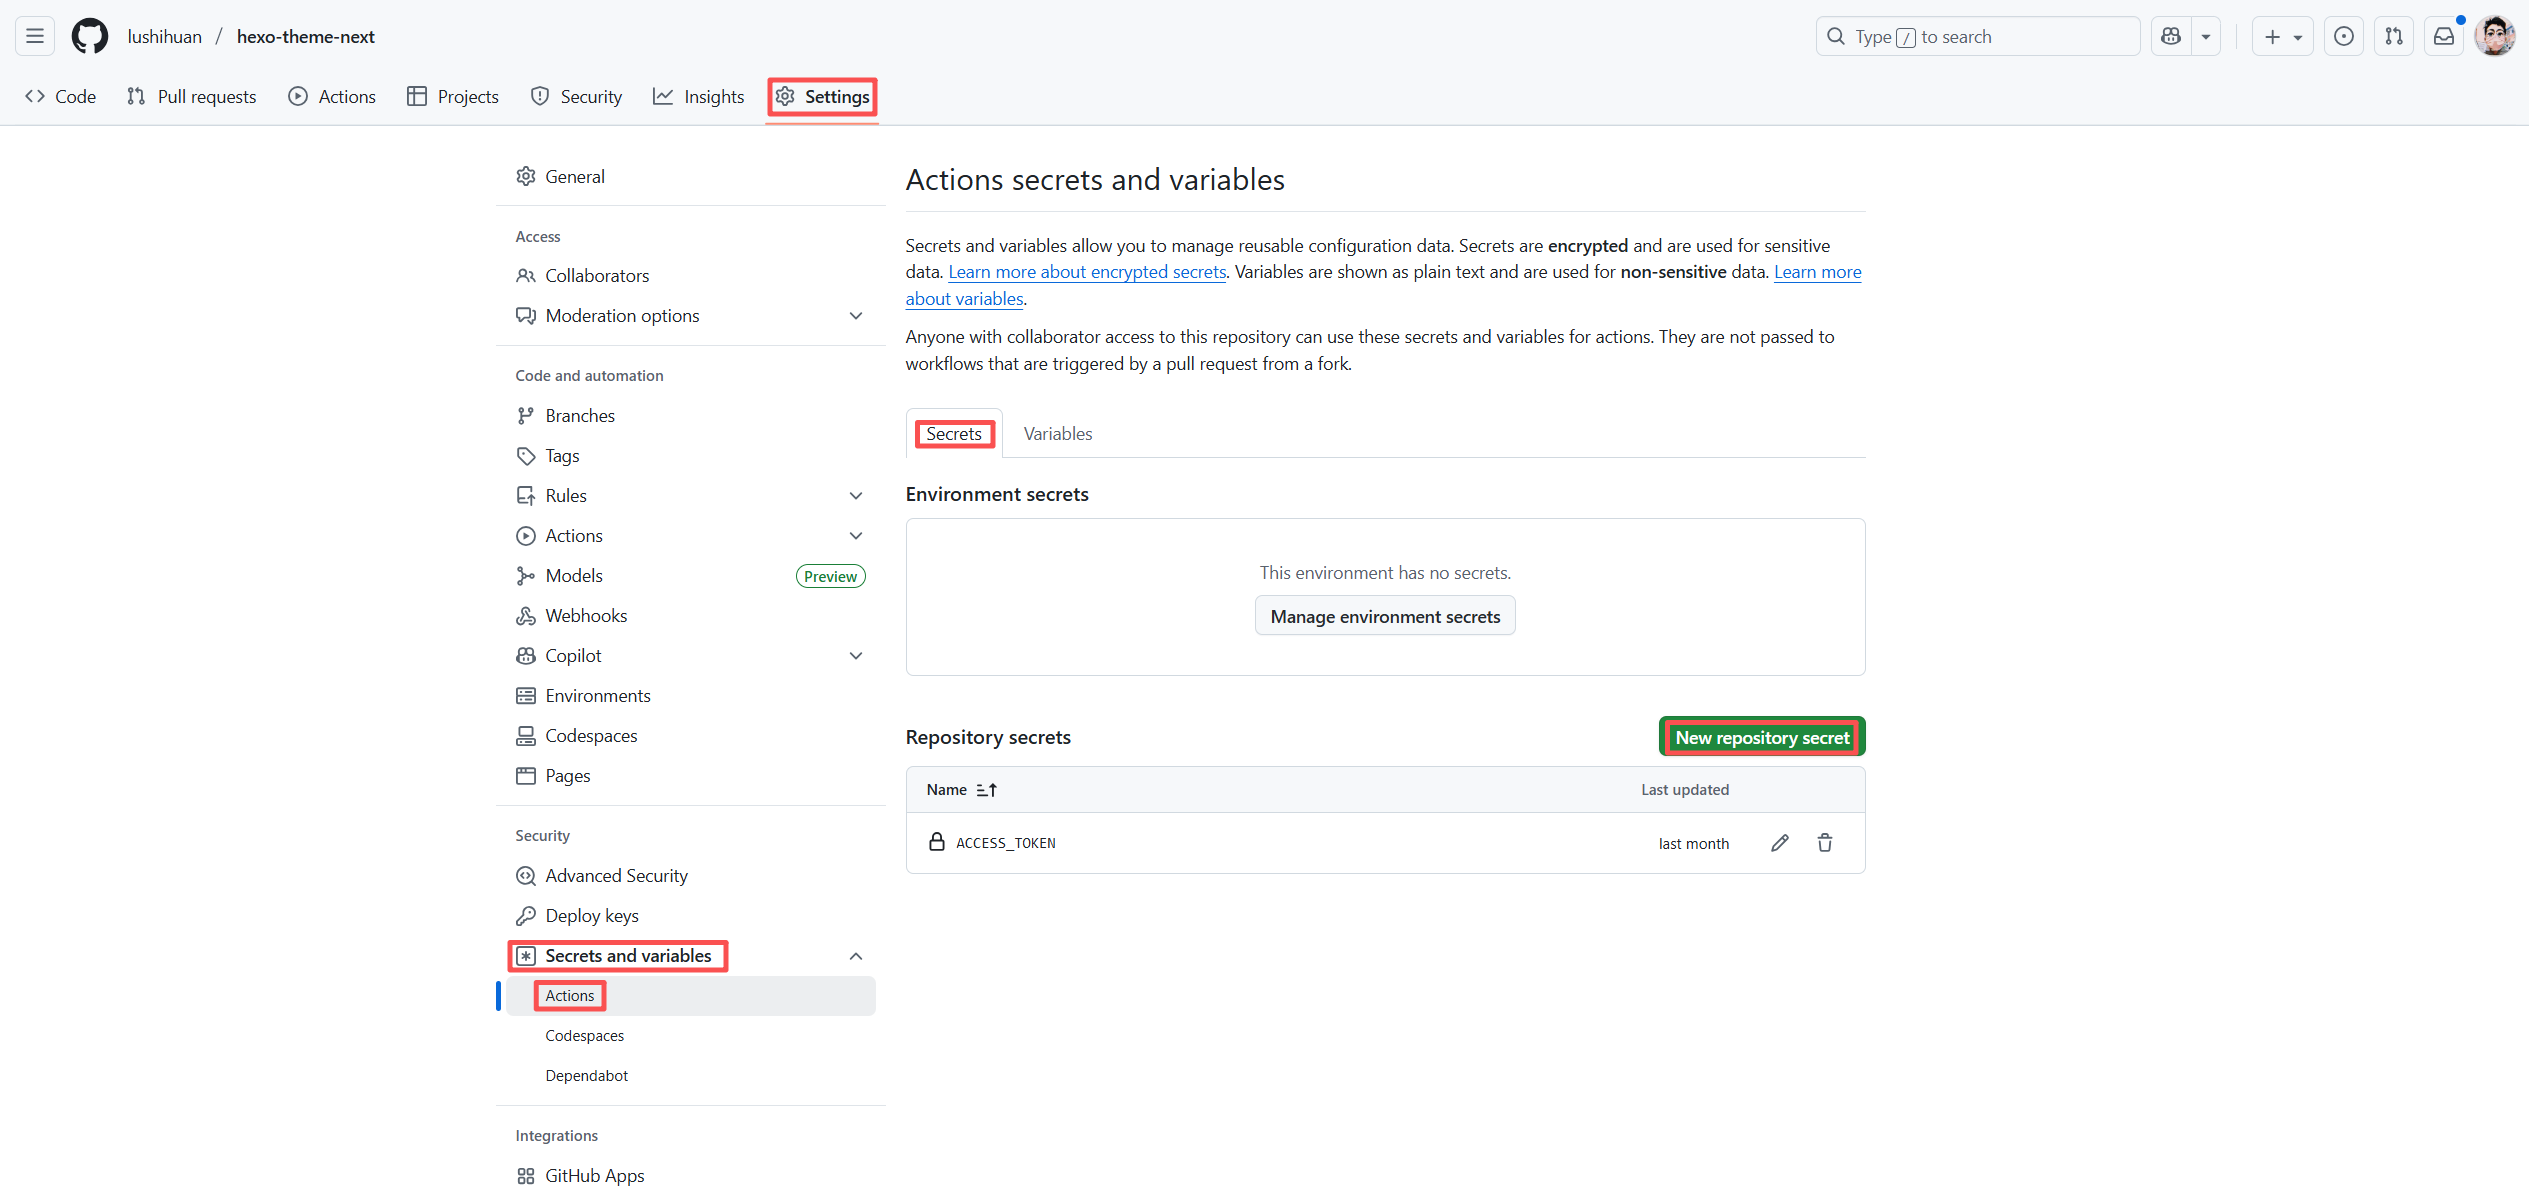Open pull requests icon in header

2393,37
